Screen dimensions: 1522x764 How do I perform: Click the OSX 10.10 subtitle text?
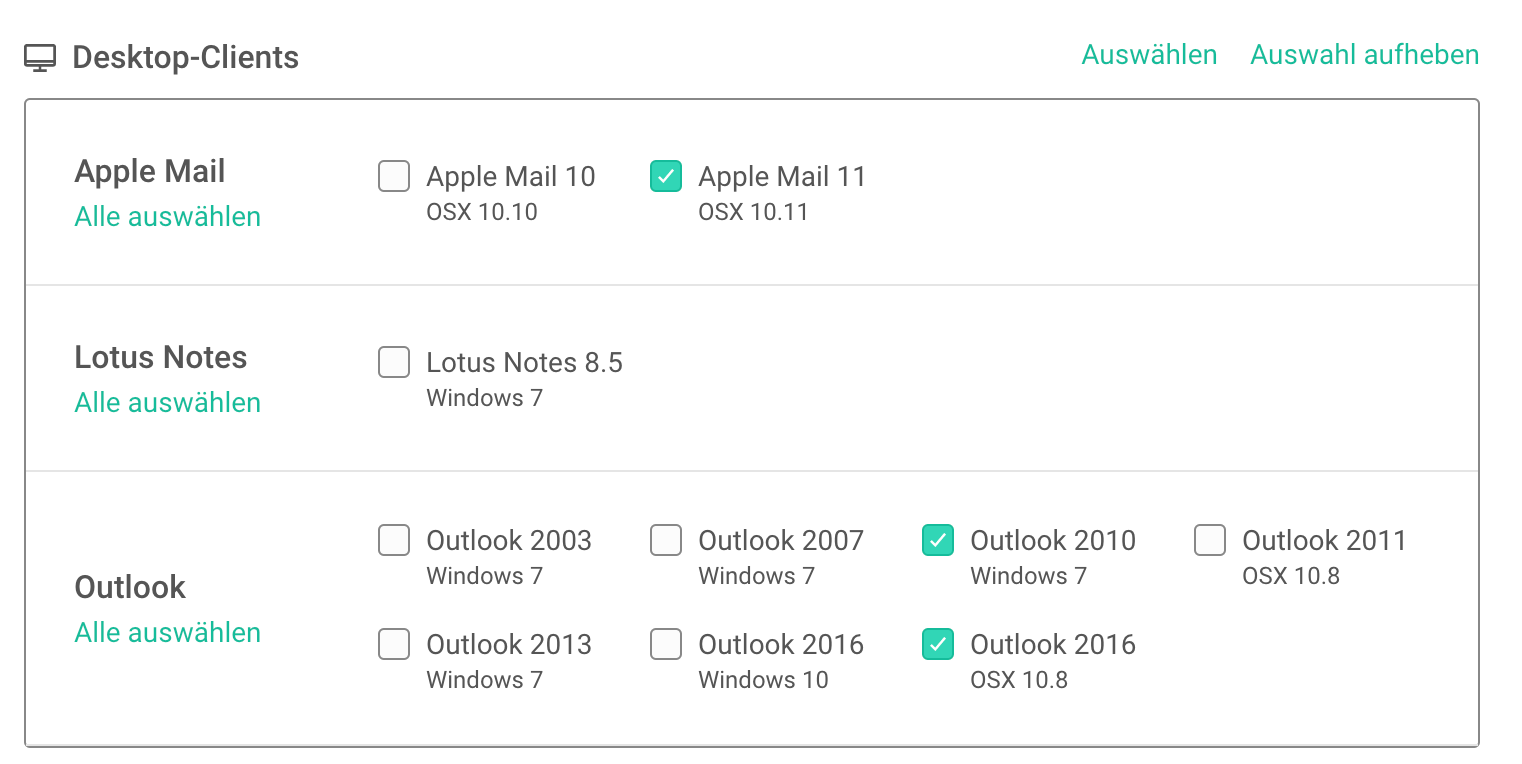pyautogui.click(x=482, y=212)
